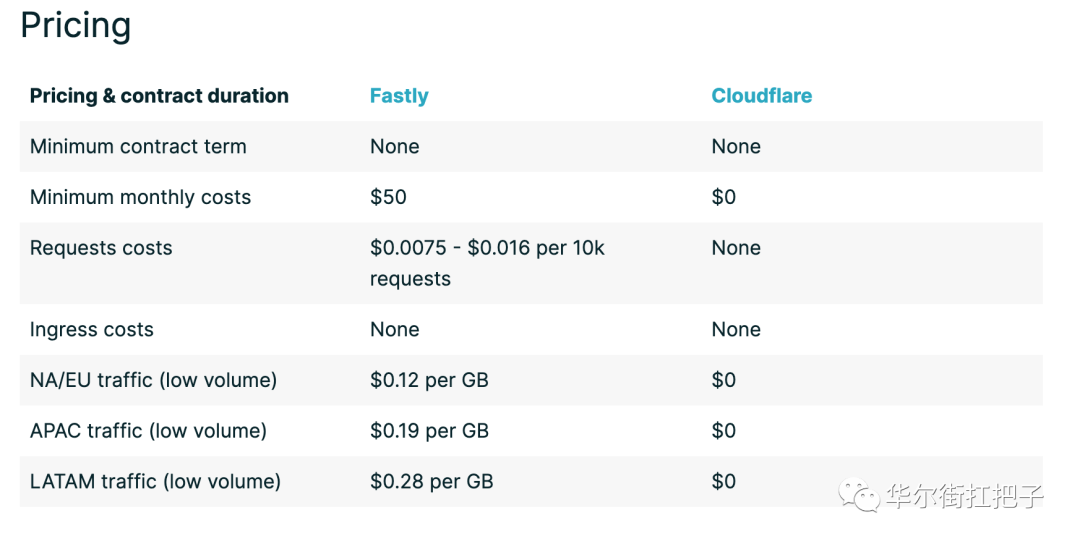Click the Minimum contract term row label
Viewport: 1080px width, 544px height.
pos(138,147)
